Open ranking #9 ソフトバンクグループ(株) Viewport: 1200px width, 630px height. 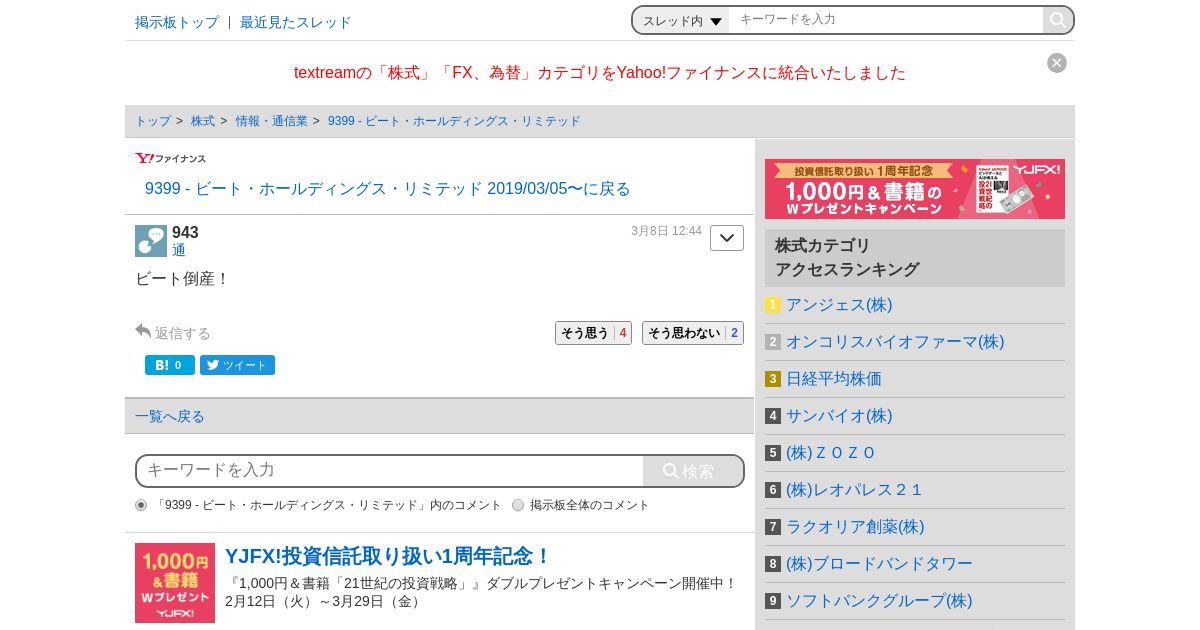879,601
